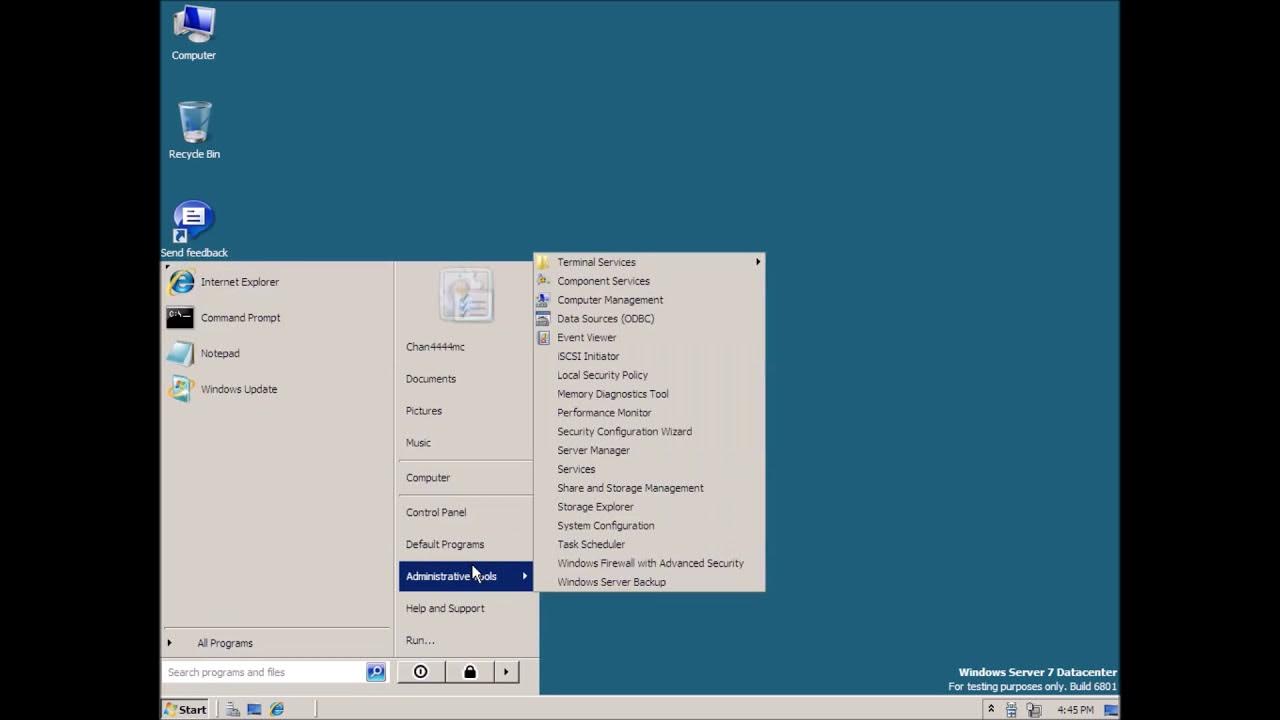
Task: Open the Computer desktop icon
Action: (194, 34)
